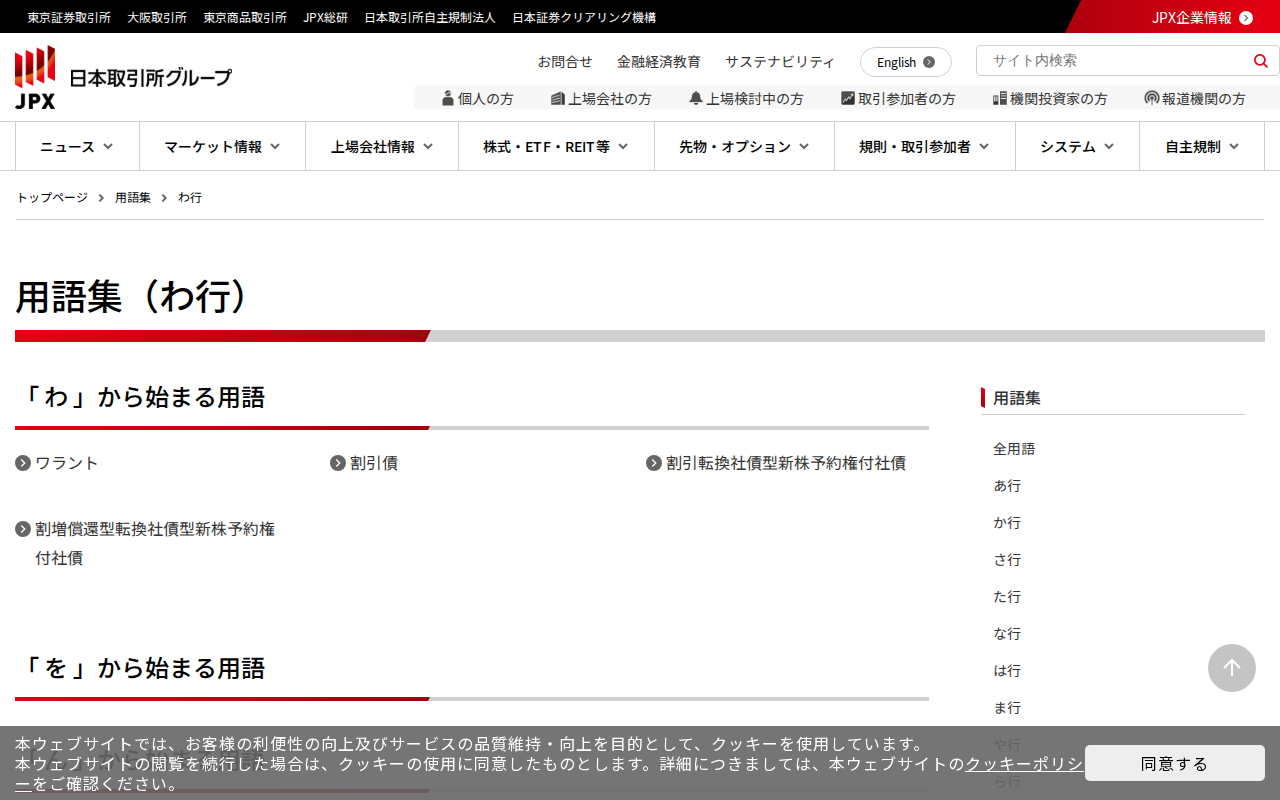This screenshot has width=1280, height=800.
Task: Open the サステナビリティ link
Action: pos(780,61)
